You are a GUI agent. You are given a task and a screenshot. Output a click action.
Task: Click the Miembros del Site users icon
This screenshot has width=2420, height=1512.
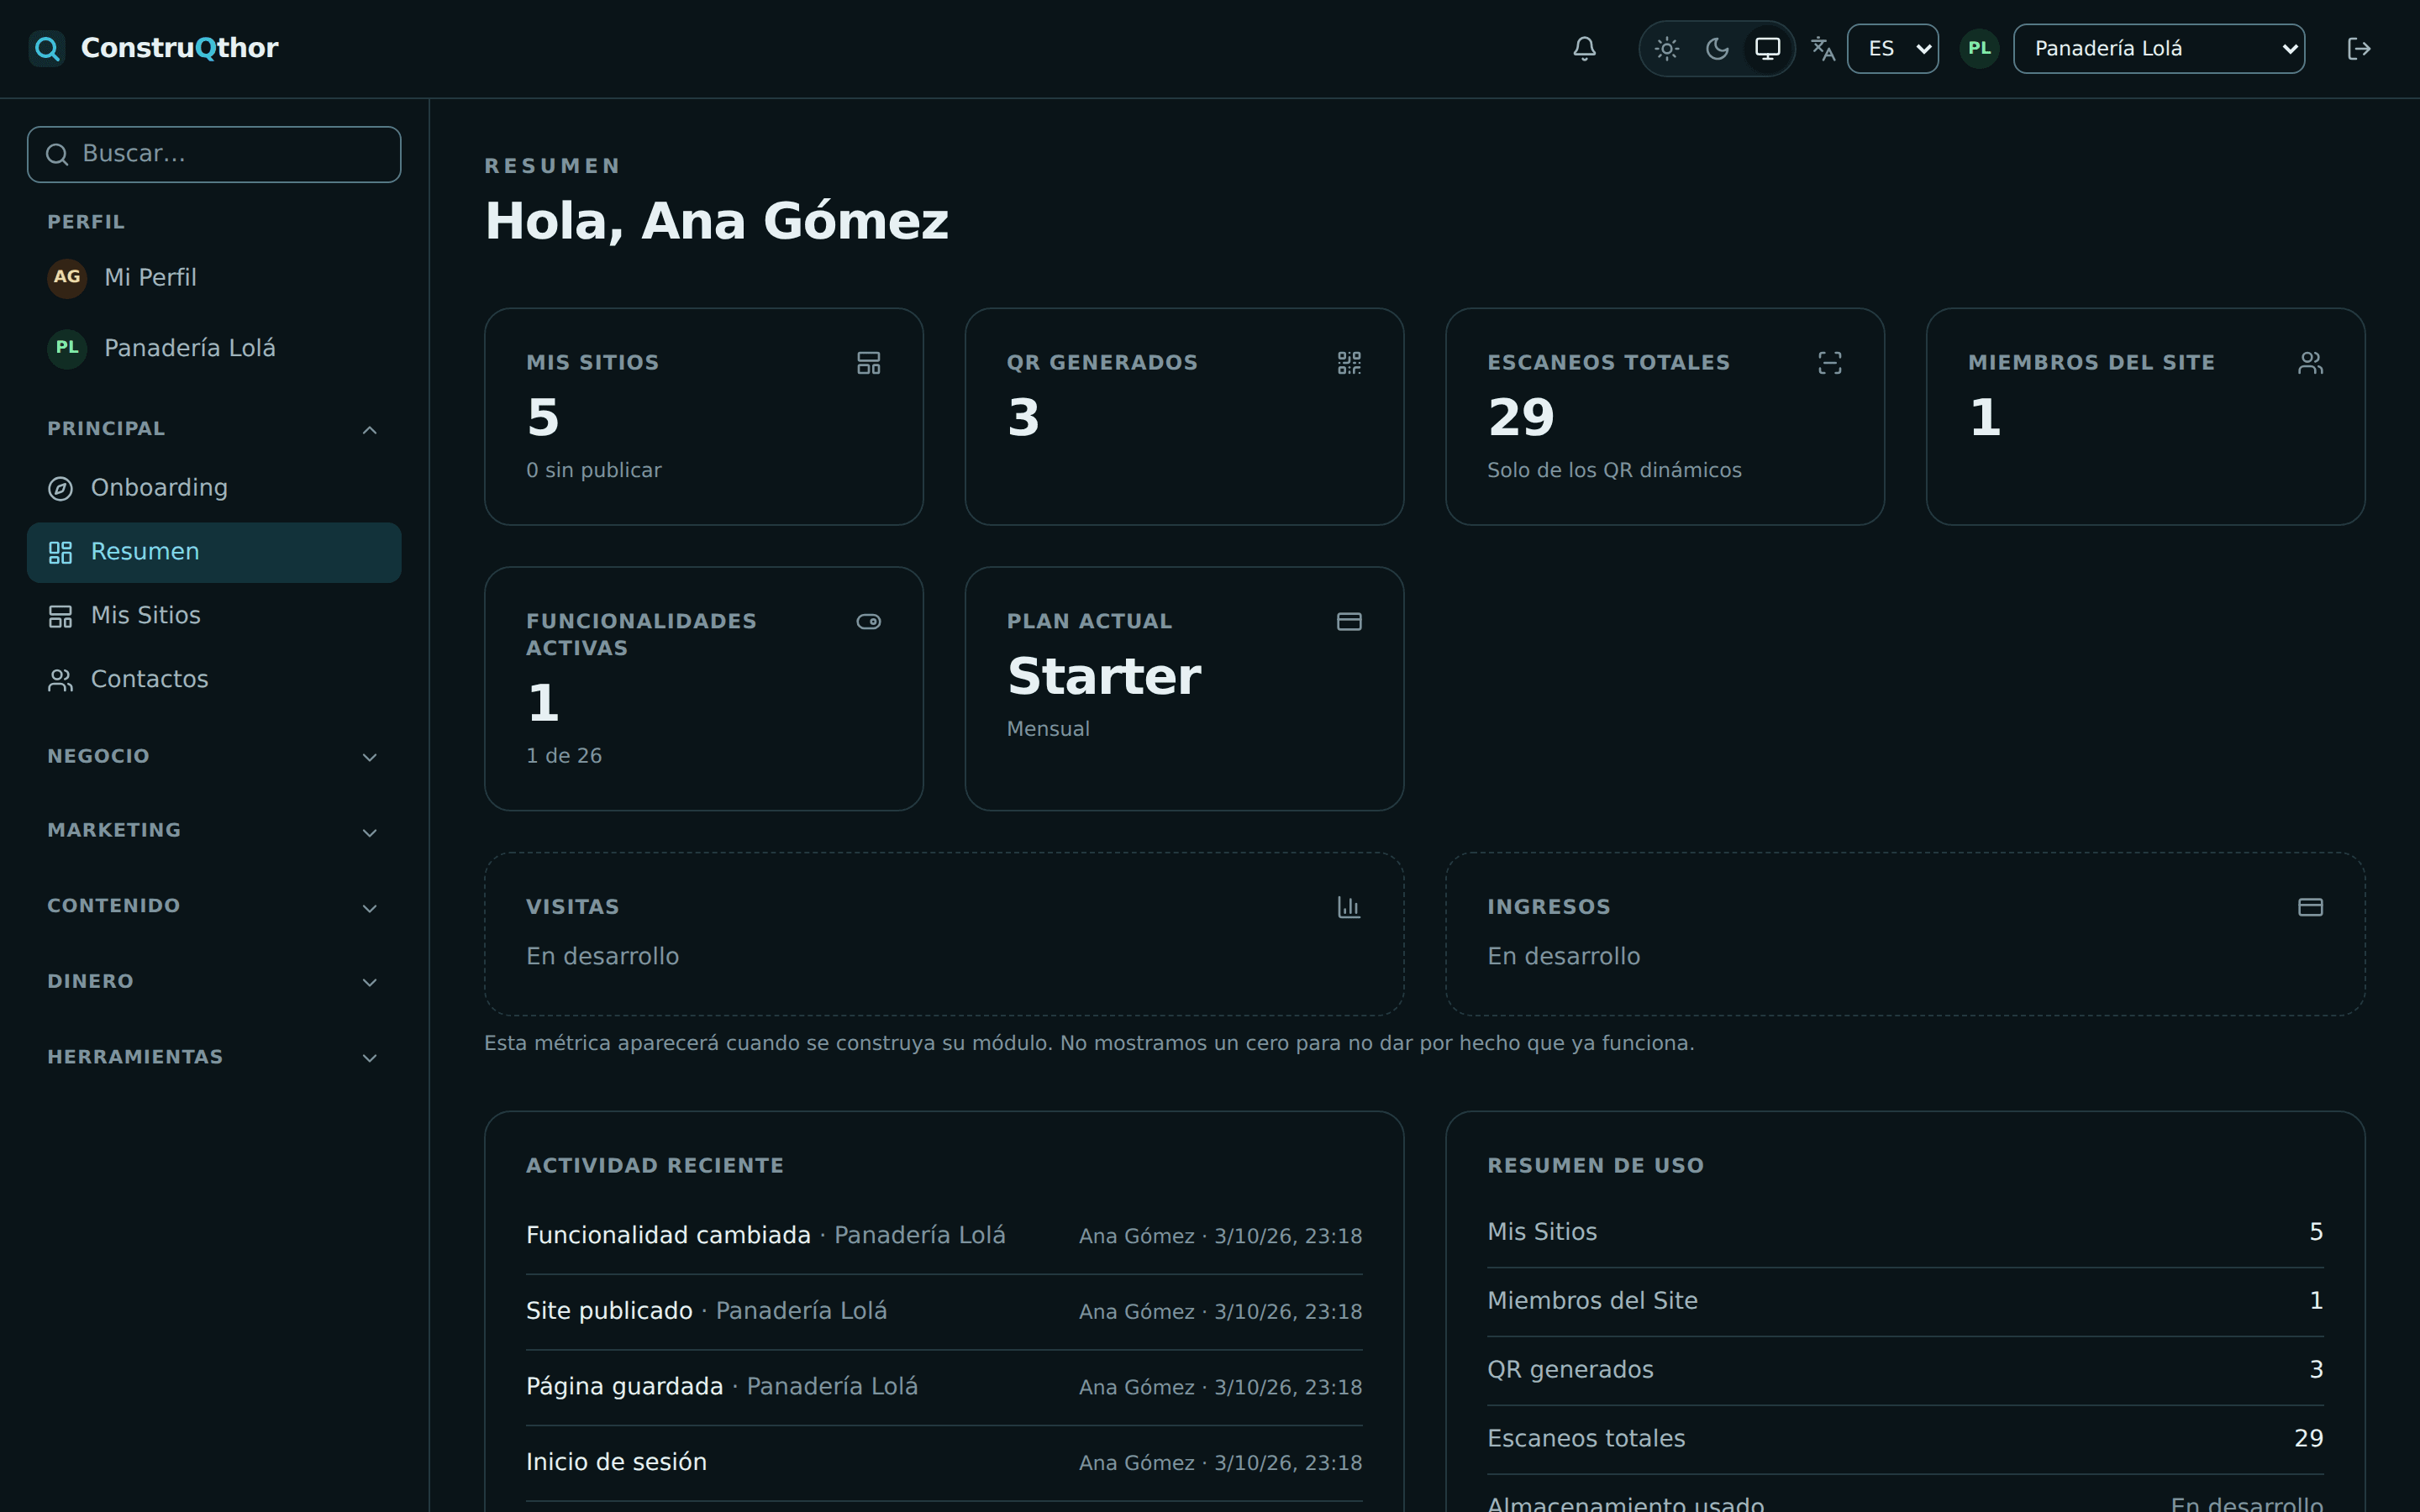(2310, 363)
